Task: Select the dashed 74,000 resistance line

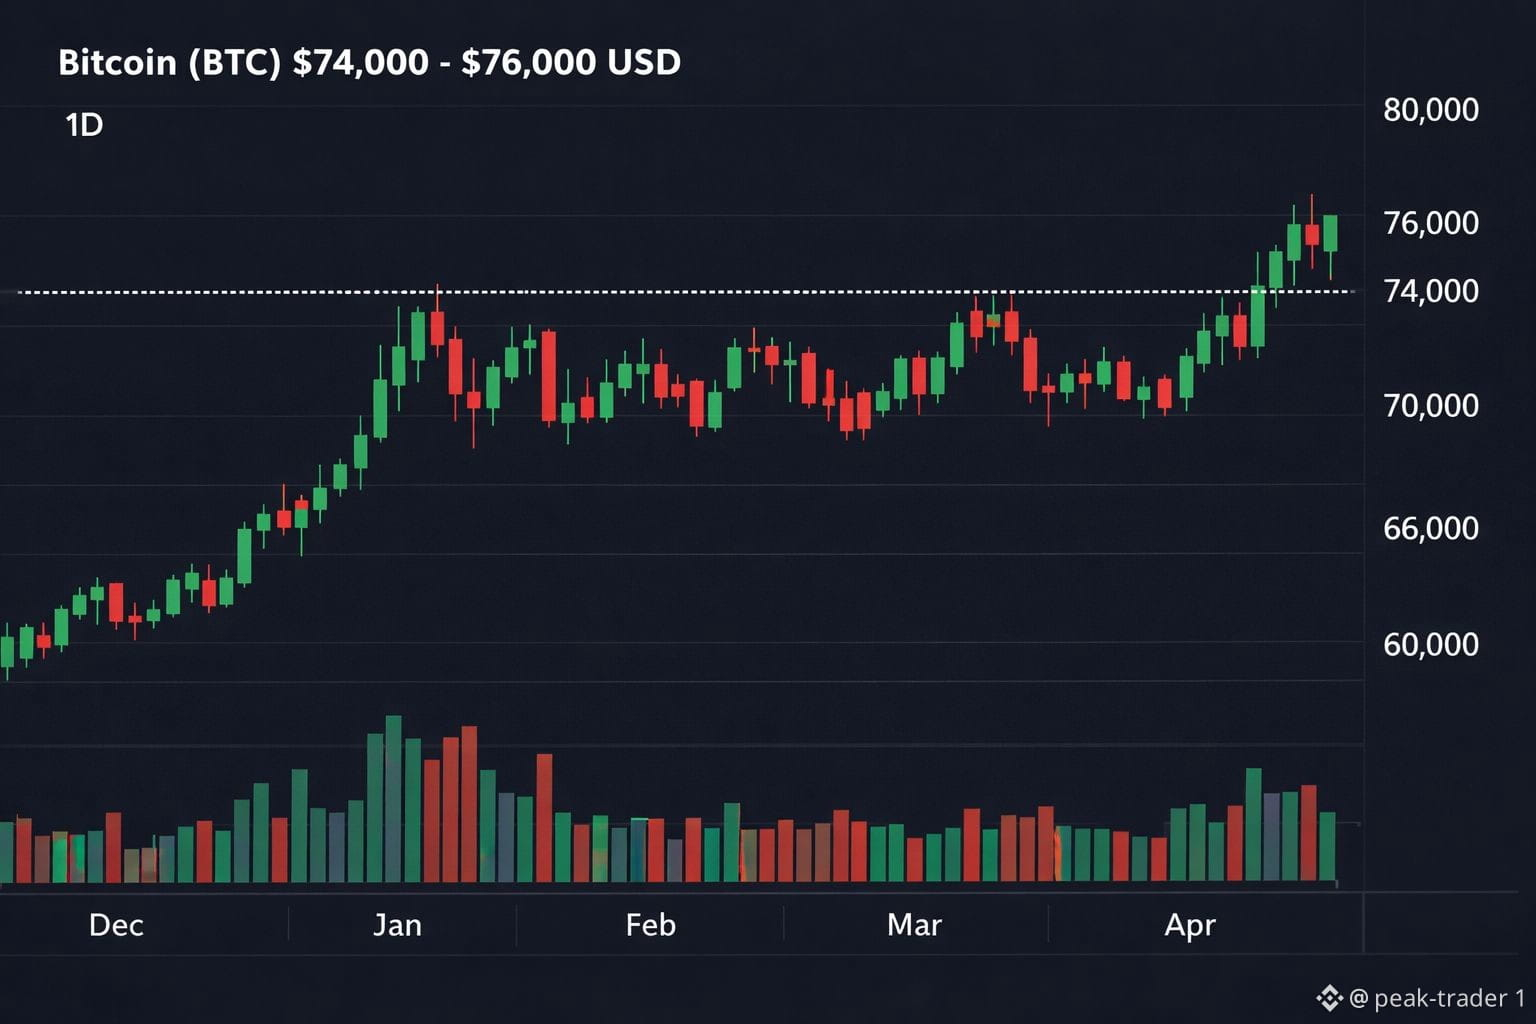Action: [x=685, y=292]
